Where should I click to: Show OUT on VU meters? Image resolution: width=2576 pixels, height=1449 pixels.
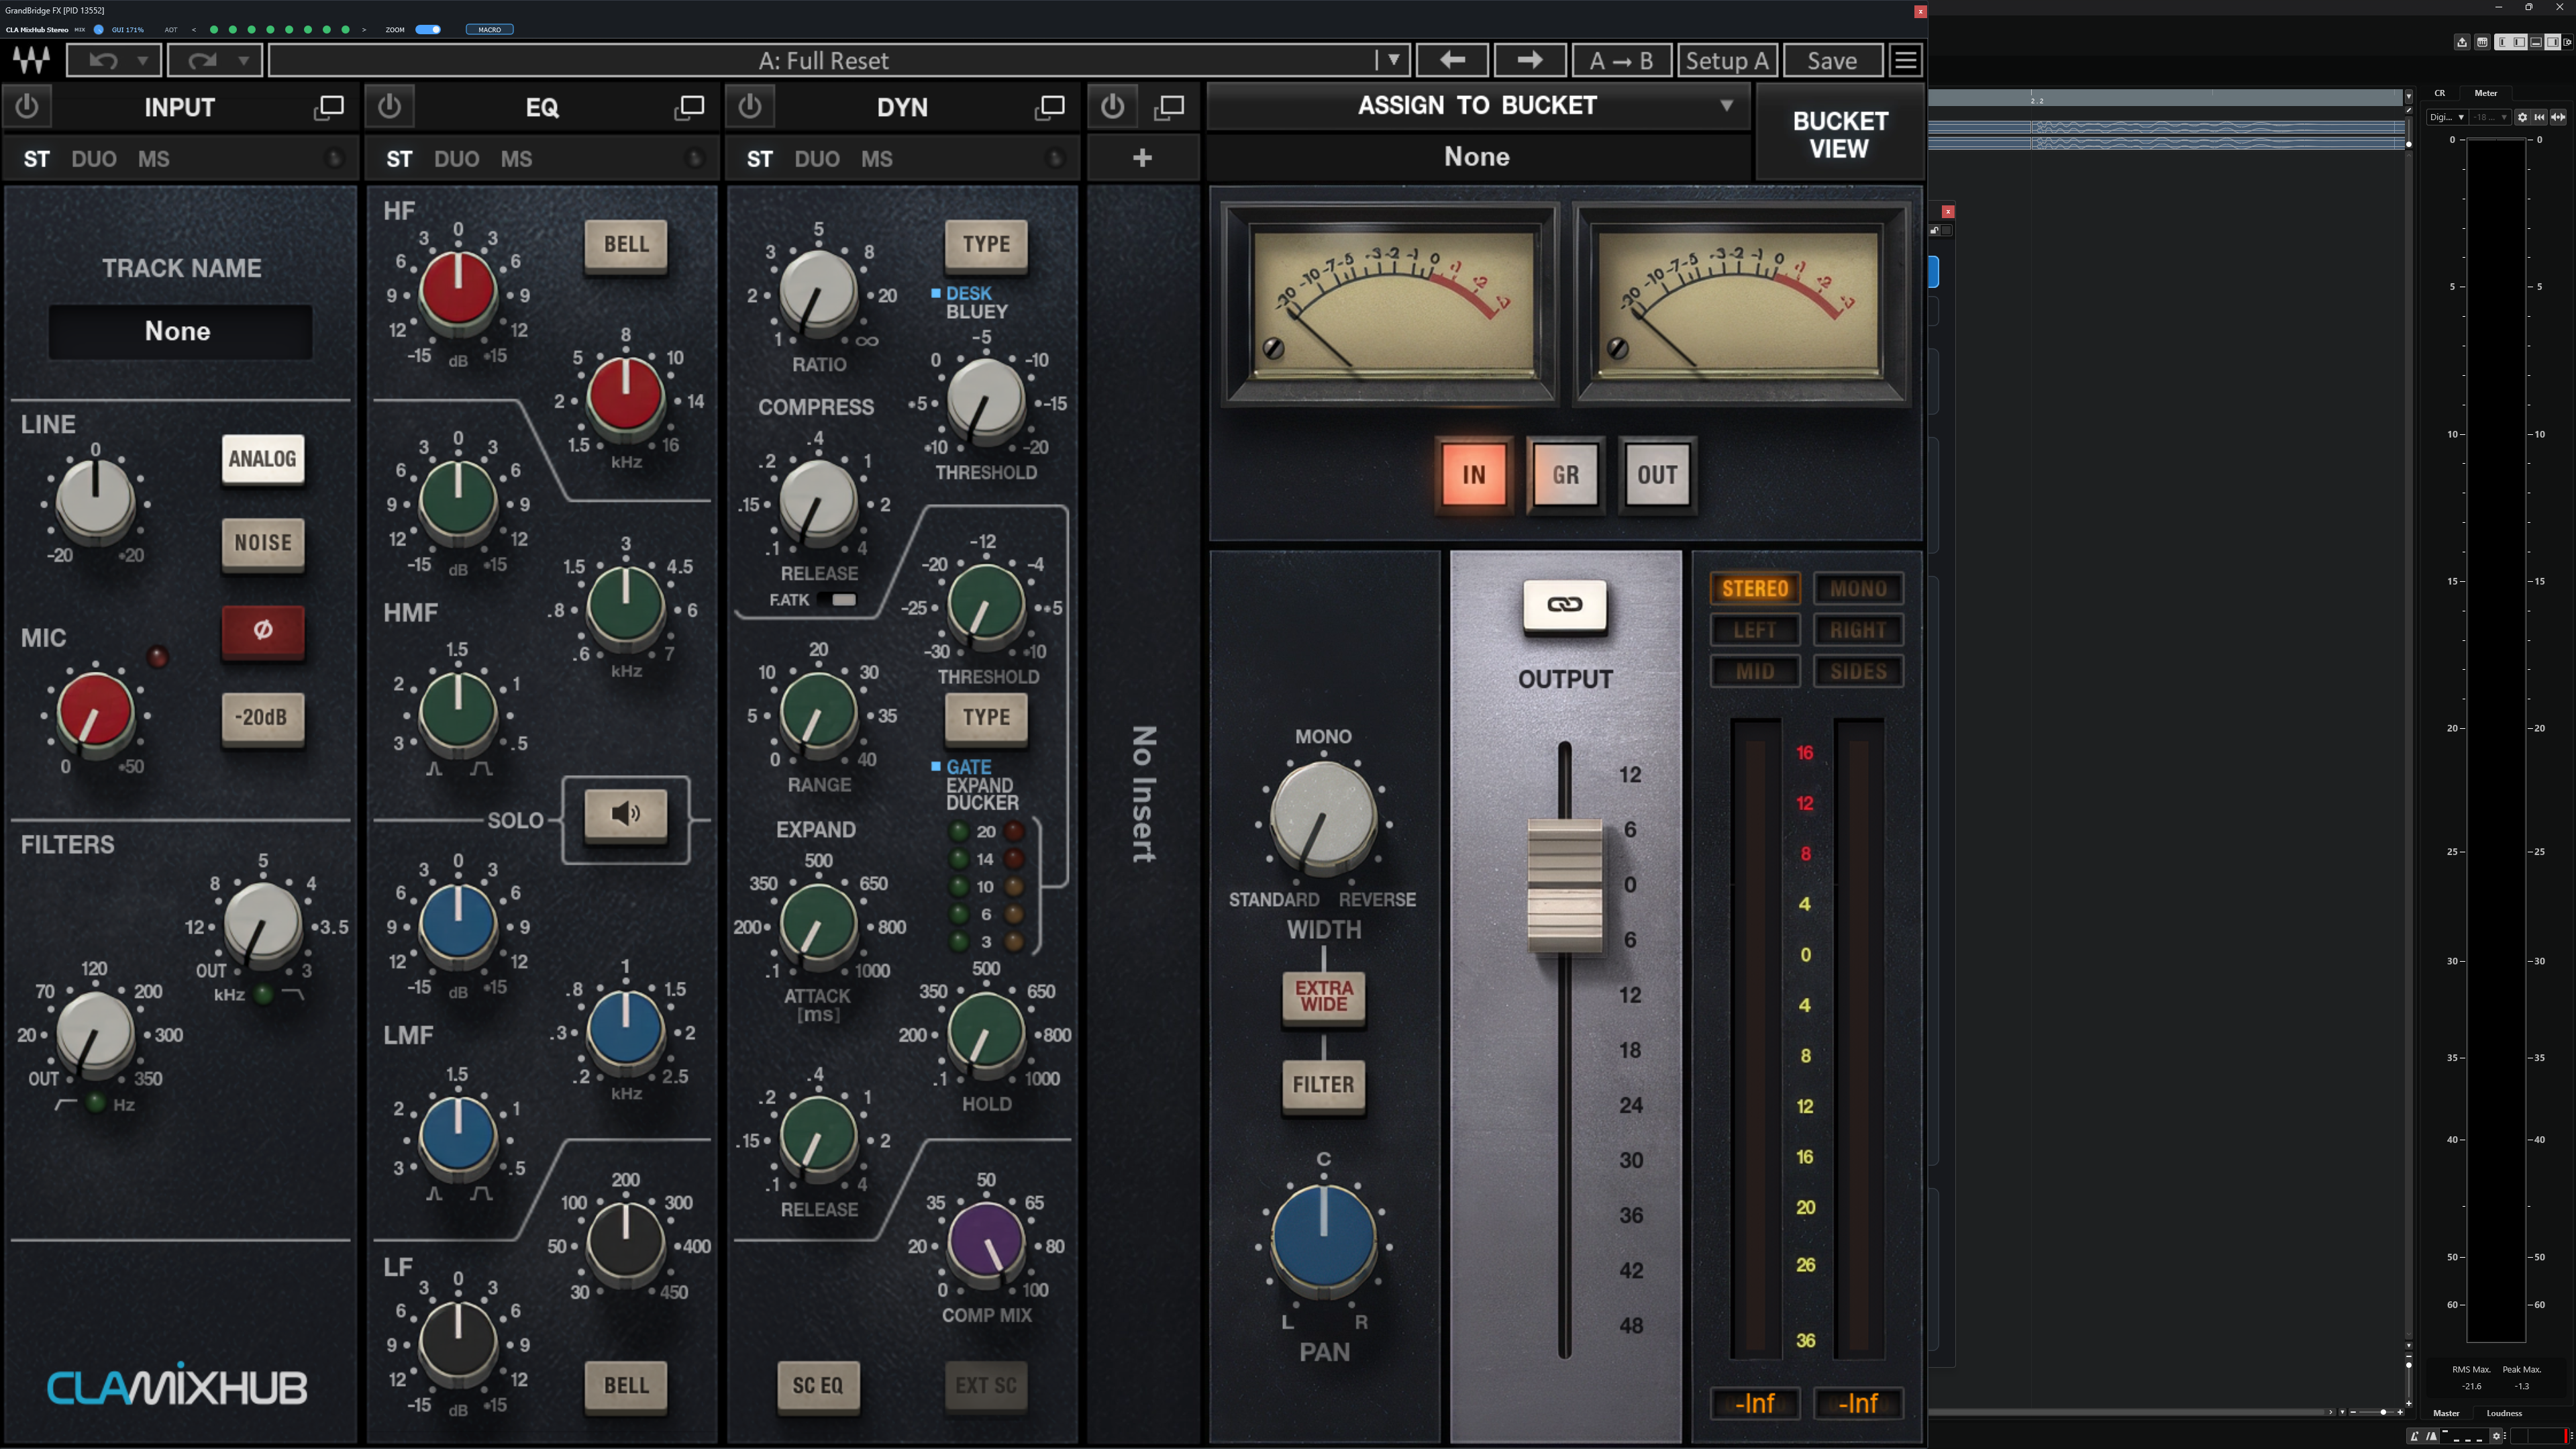(1657, 475)
